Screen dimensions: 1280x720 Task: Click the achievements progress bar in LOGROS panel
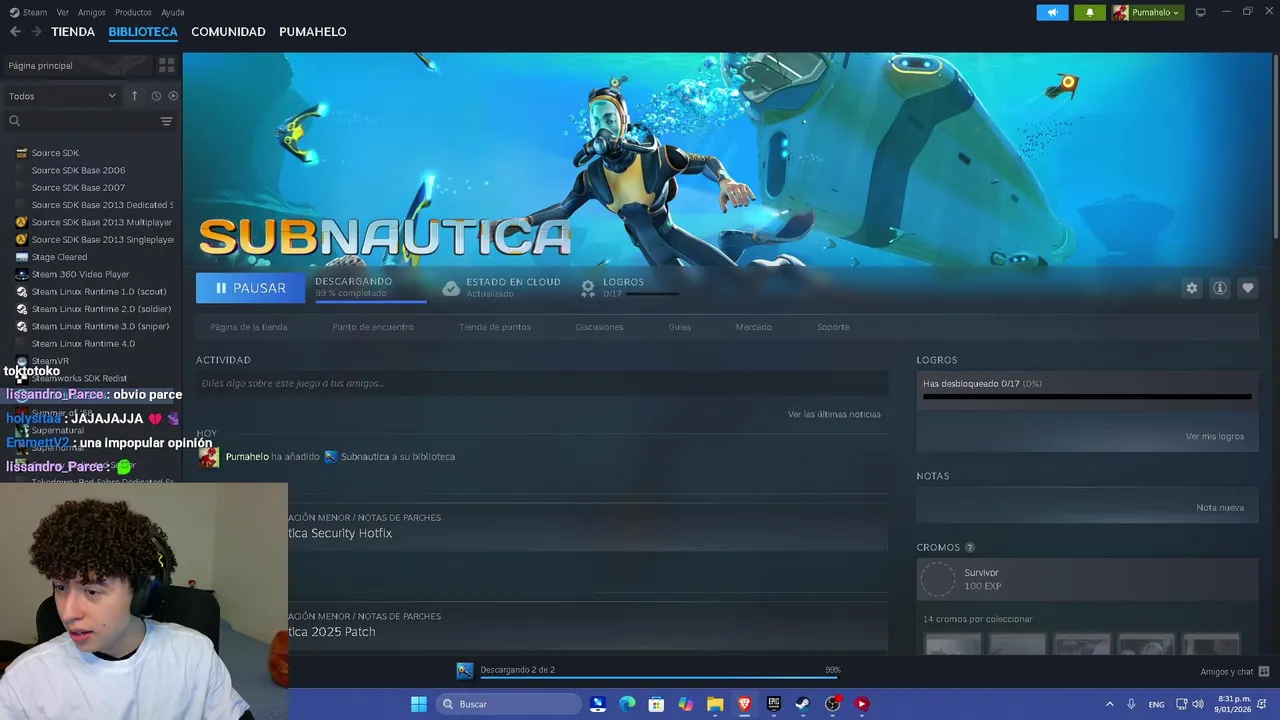pos(1087,397)
